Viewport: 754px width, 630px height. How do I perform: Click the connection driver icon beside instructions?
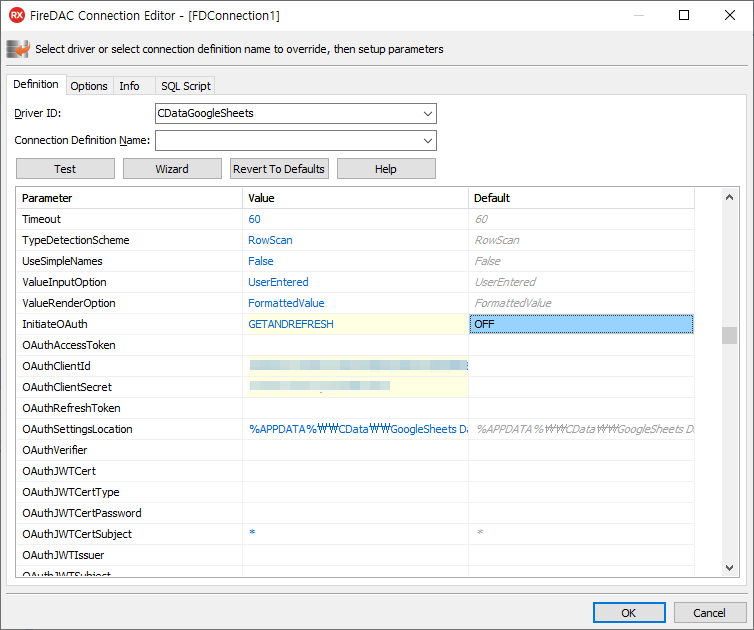point(18,49)
